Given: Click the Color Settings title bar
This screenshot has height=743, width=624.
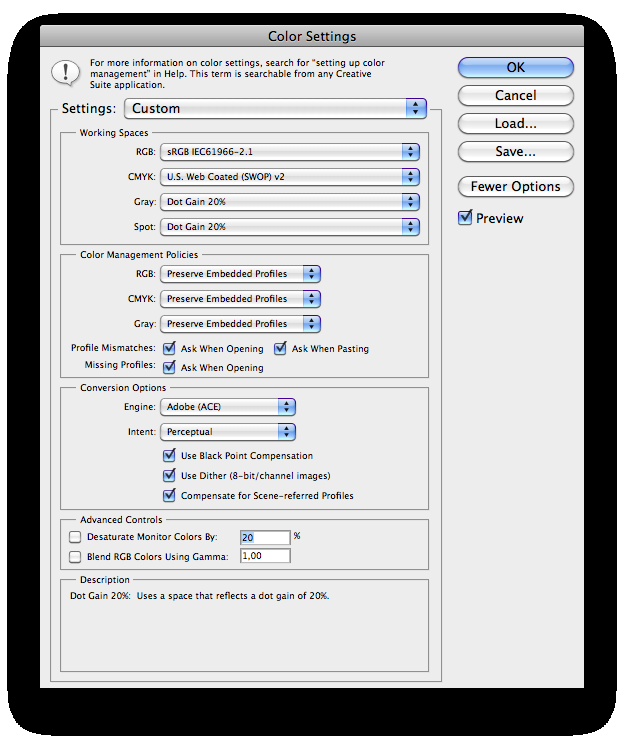Looking at the screenshot, I should click(312, 36).
